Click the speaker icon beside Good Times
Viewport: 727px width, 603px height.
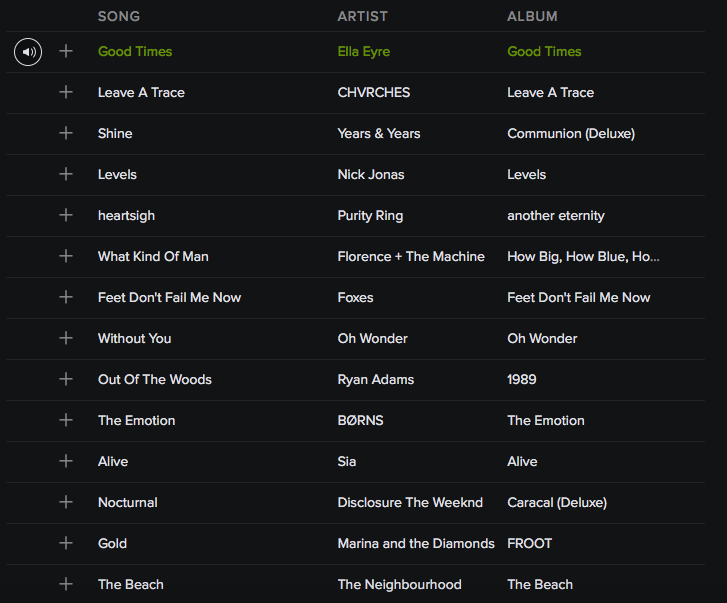coord(28,52)
